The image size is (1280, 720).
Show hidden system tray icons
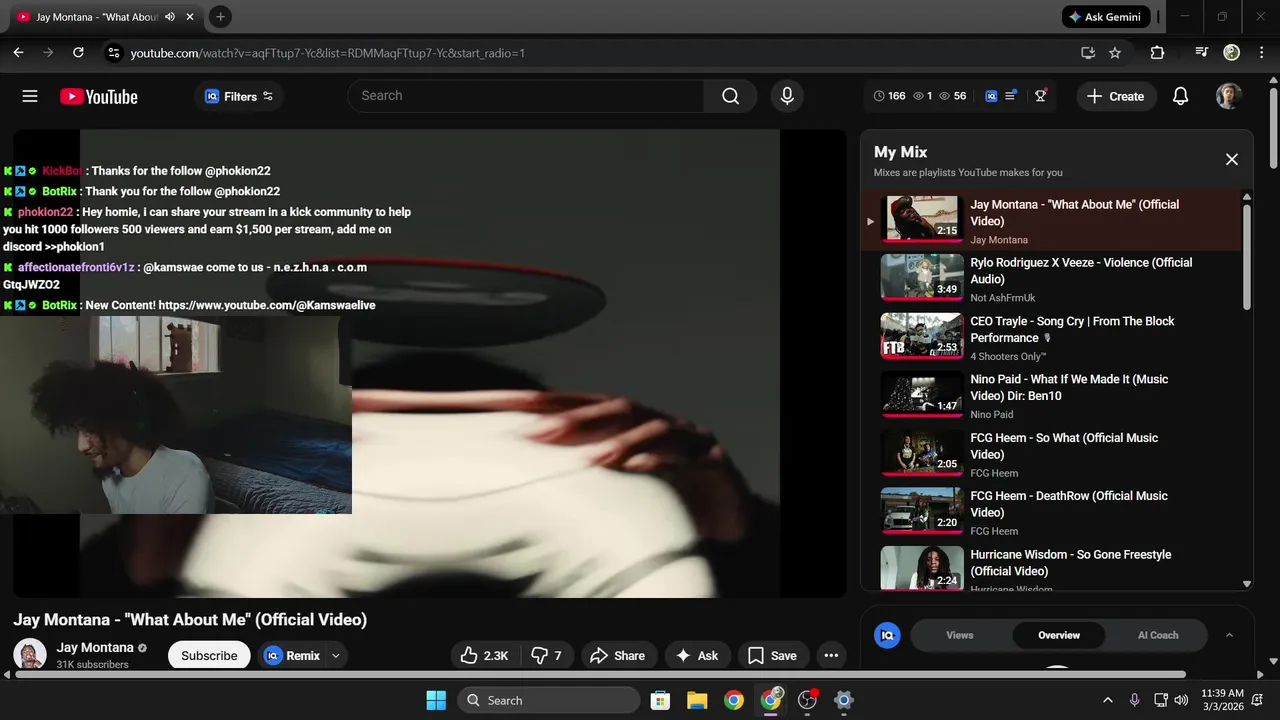click(x=1107, y=700)
